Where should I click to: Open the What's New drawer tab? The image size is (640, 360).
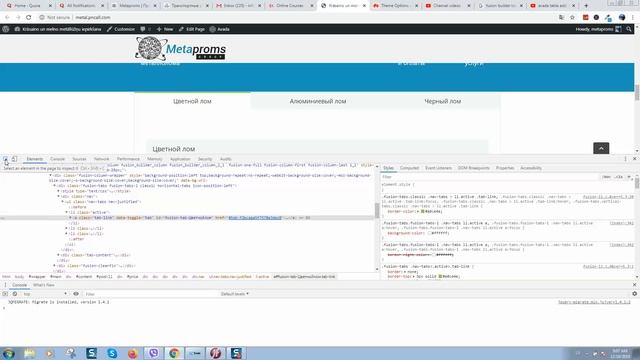pyautogui.click(x=44, y=285)
